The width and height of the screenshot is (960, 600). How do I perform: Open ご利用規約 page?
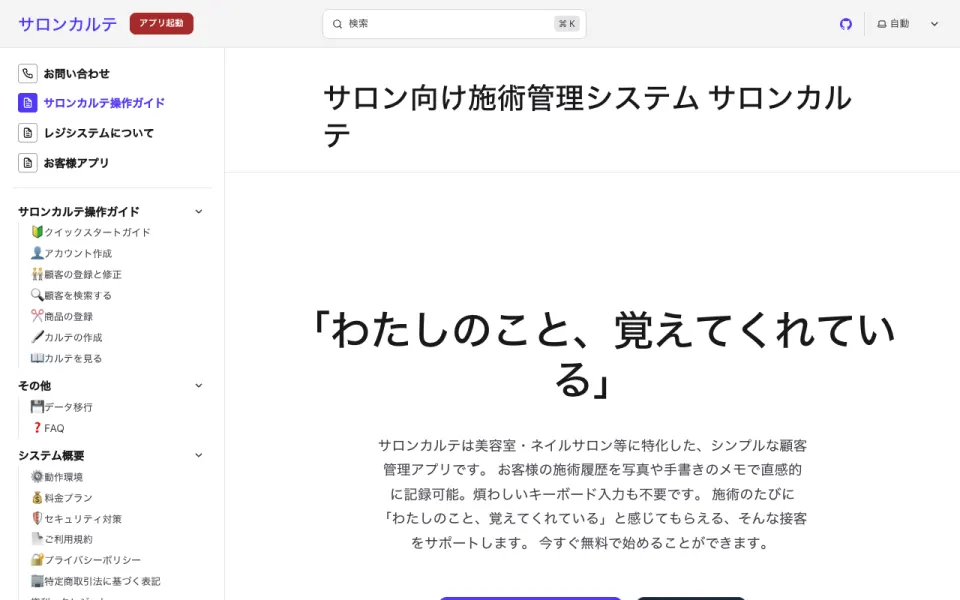pos(62,539)
